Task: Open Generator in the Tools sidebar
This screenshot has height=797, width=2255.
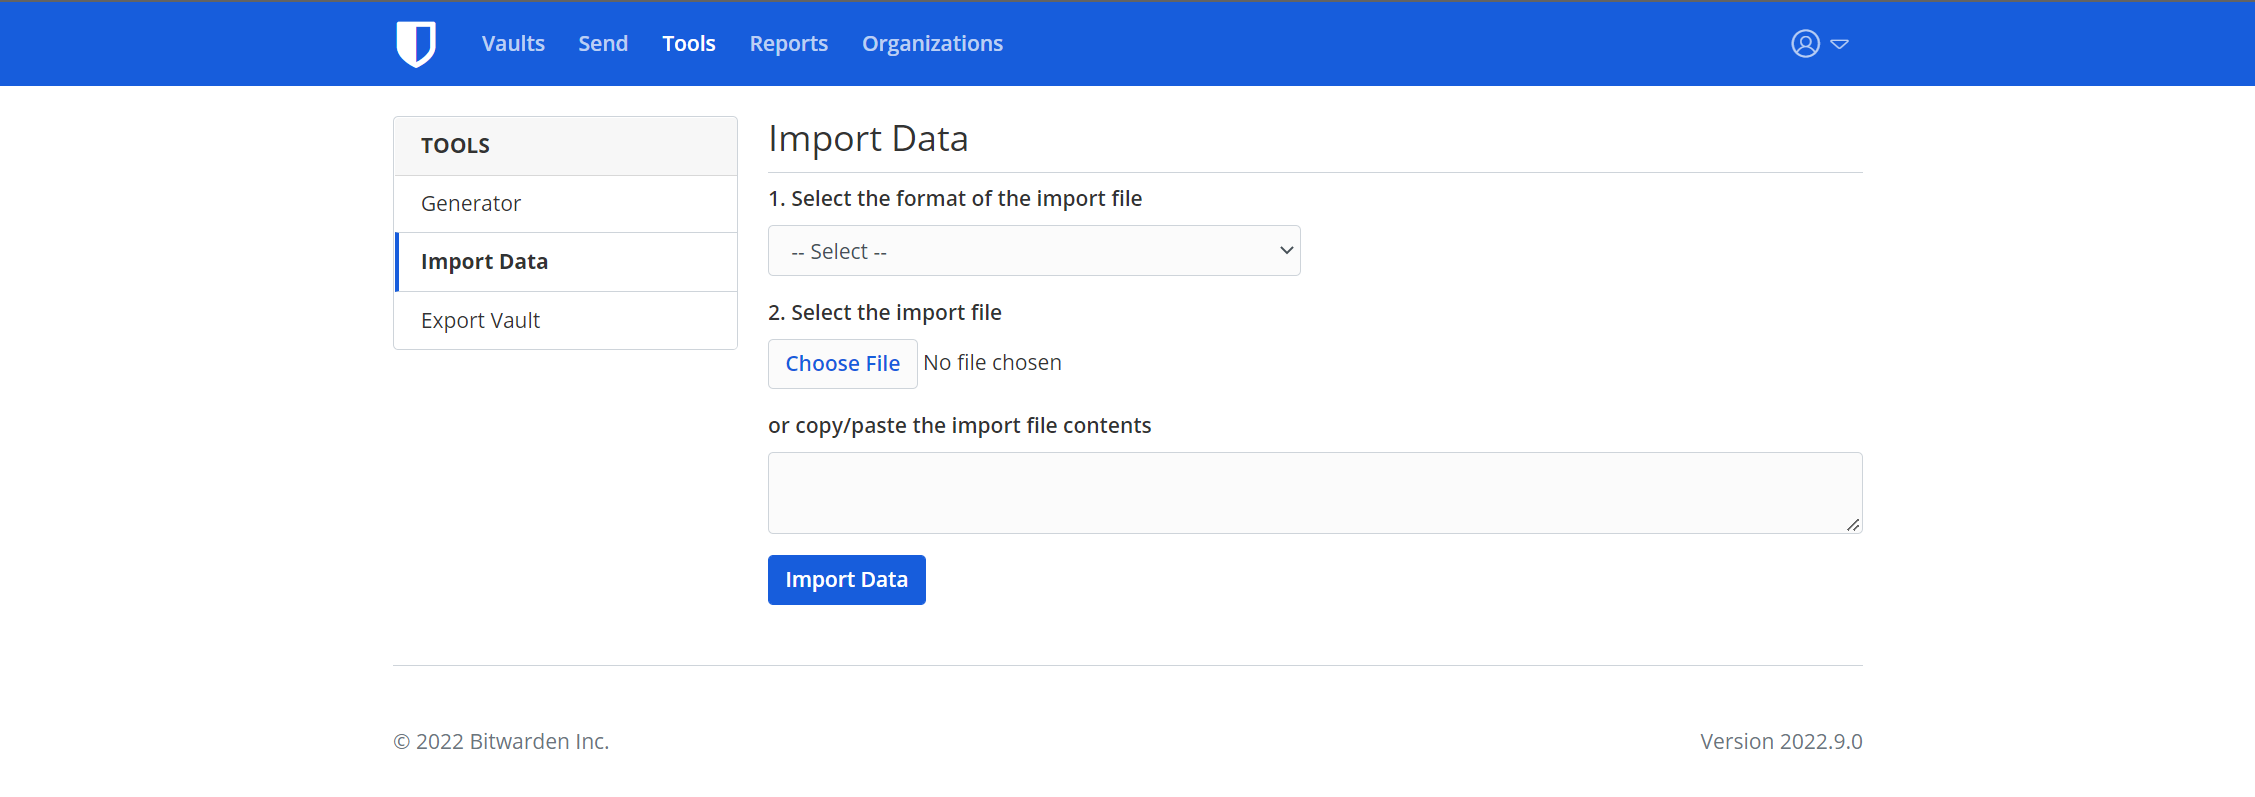Action: point(566,204)
